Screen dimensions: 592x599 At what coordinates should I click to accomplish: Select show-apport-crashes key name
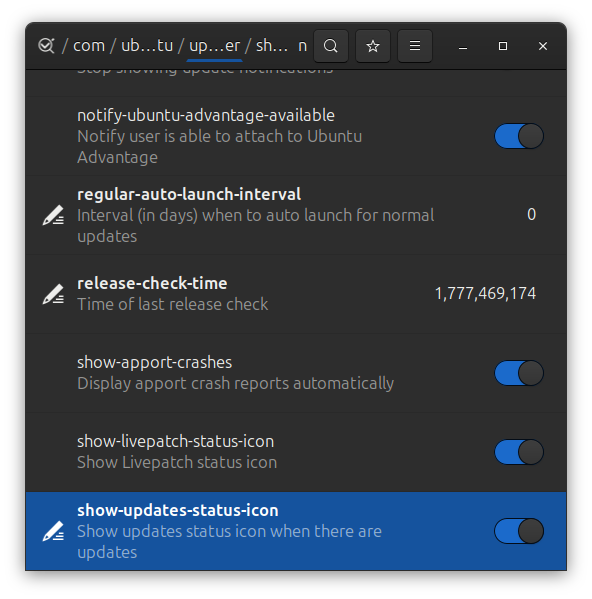[x=154, y=363]
